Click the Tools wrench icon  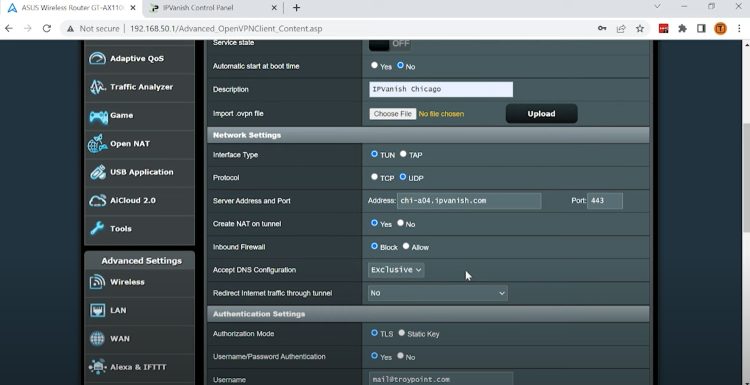tap(97, 228)
